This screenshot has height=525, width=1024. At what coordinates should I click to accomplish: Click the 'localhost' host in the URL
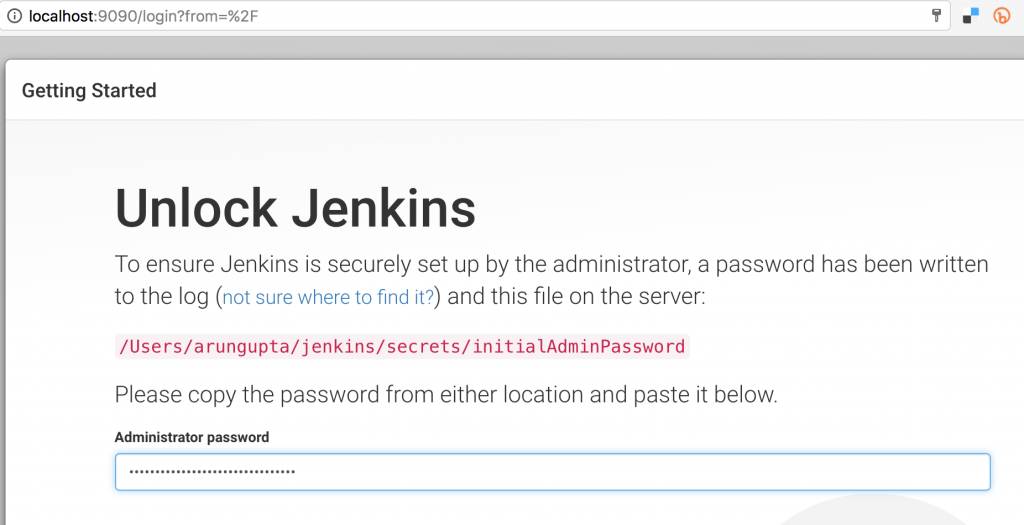point(61,16)
